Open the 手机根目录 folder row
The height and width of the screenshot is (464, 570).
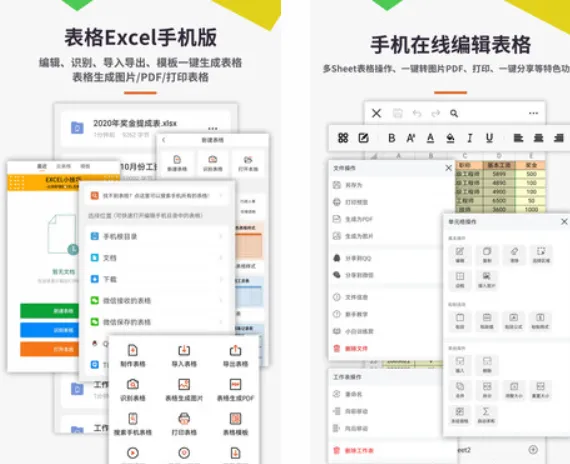click(157, 236)
